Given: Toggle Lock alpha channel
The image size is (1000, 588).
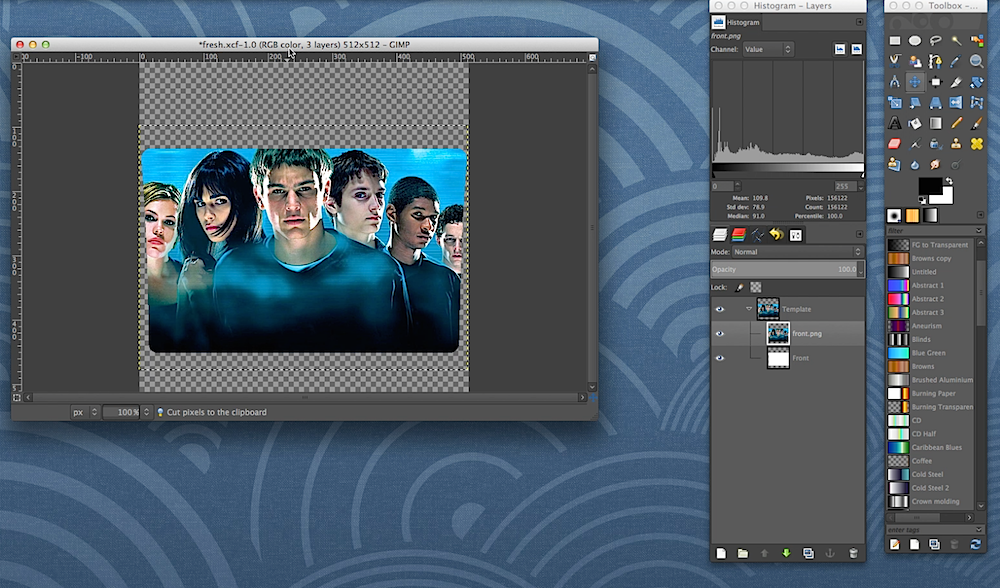Looking at the screenshot, I should click(x=756, y=288).
